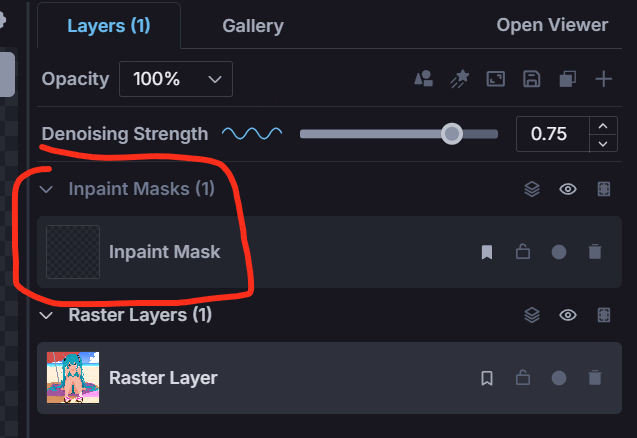Click the Inpaint Mask fill color circle

click(x=559, y=252)
